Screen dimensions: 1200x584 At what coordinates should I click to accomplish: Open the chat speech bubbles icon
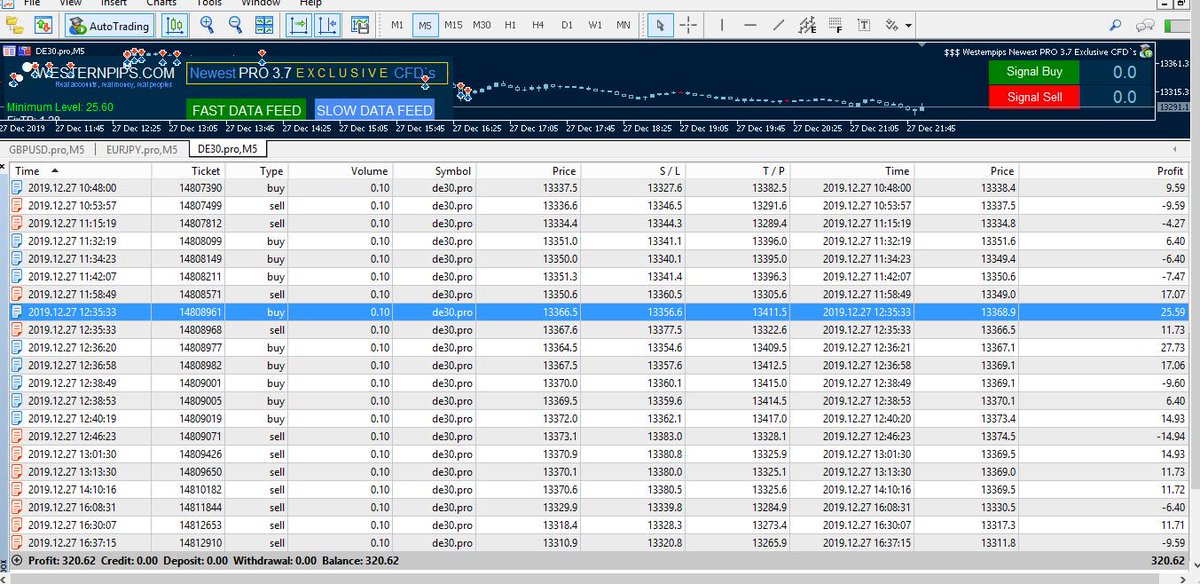[1146, 25]
